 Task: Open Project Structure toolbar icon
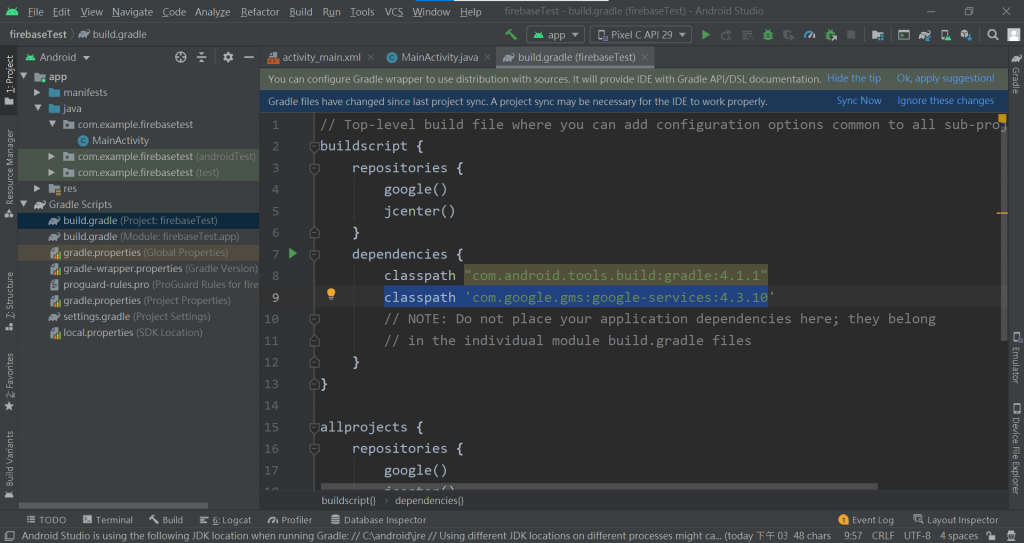(x=878, y=35)
